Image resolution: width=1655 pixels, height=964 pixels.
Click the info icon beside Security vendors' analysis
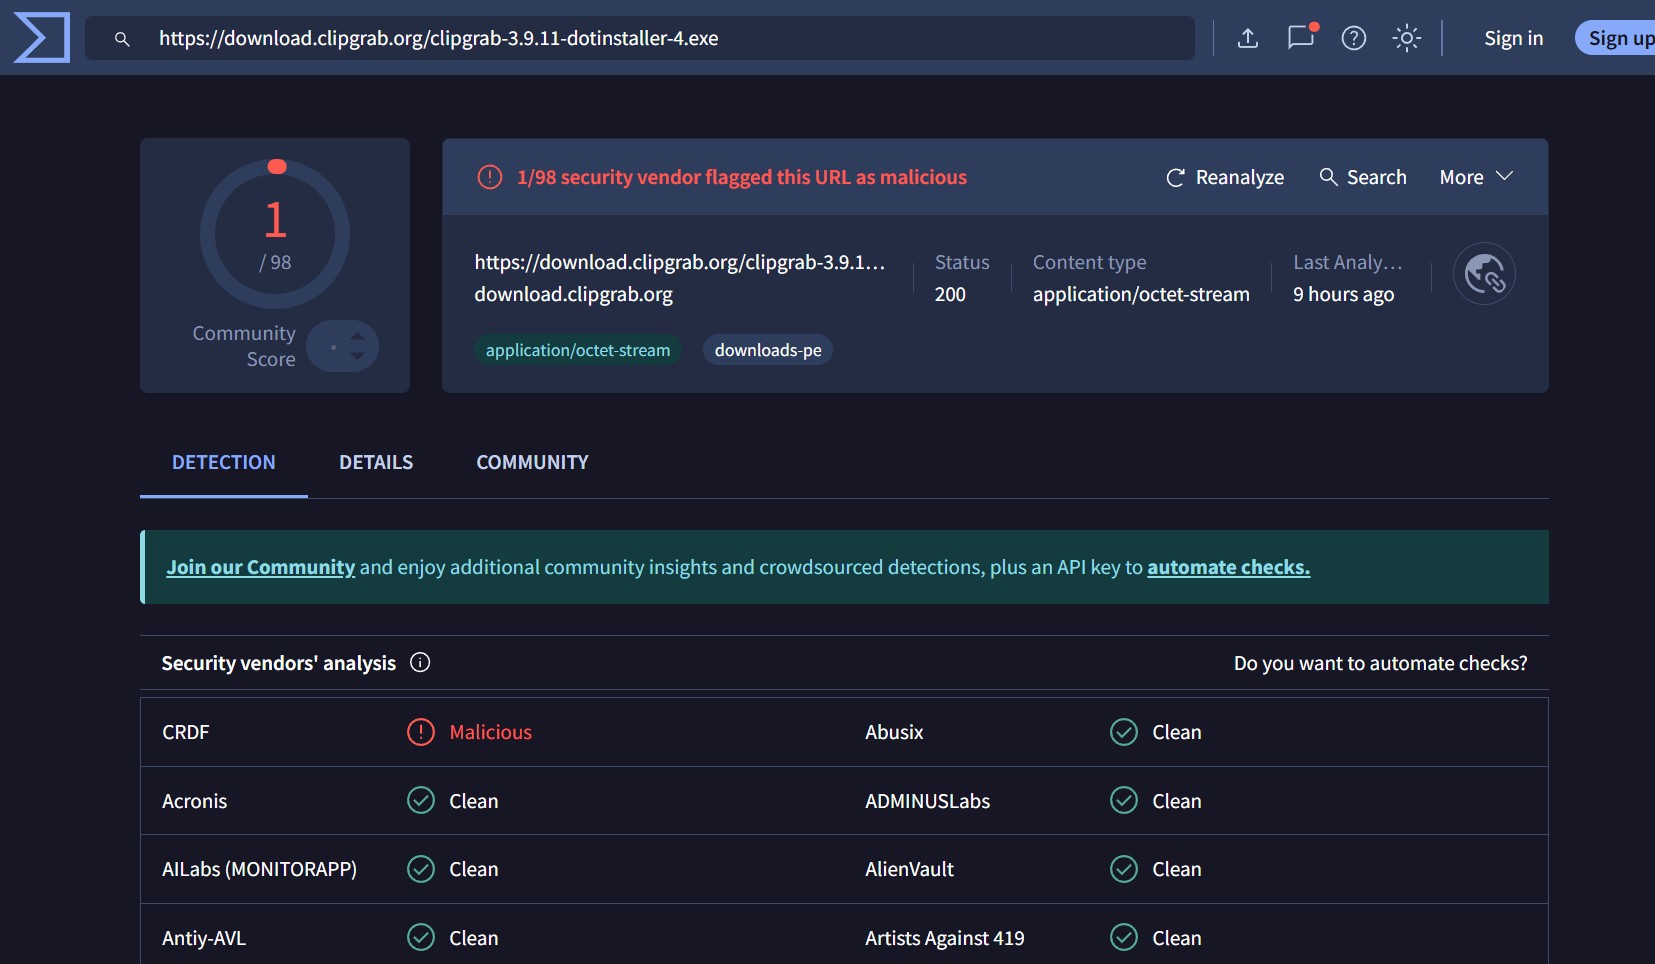[x=420, y=662]
